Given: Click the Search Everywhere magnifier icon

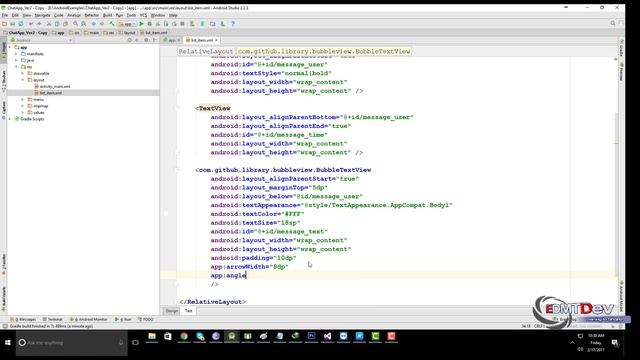Looking at the screenshot, I should [613, 23].
